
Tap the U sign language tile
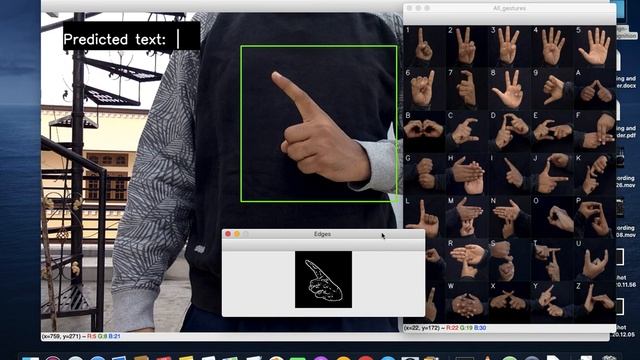(594, 260)
